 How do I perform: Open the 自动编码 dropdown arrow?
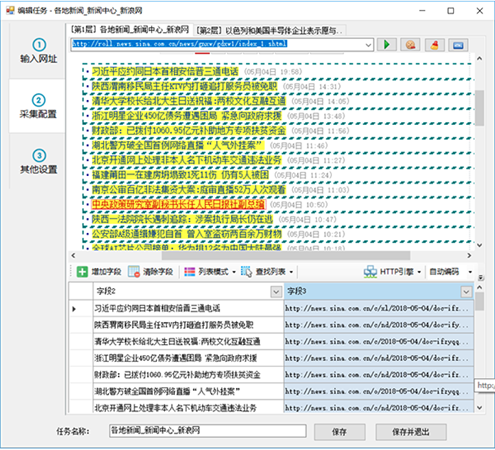click(x=470, y=272)
